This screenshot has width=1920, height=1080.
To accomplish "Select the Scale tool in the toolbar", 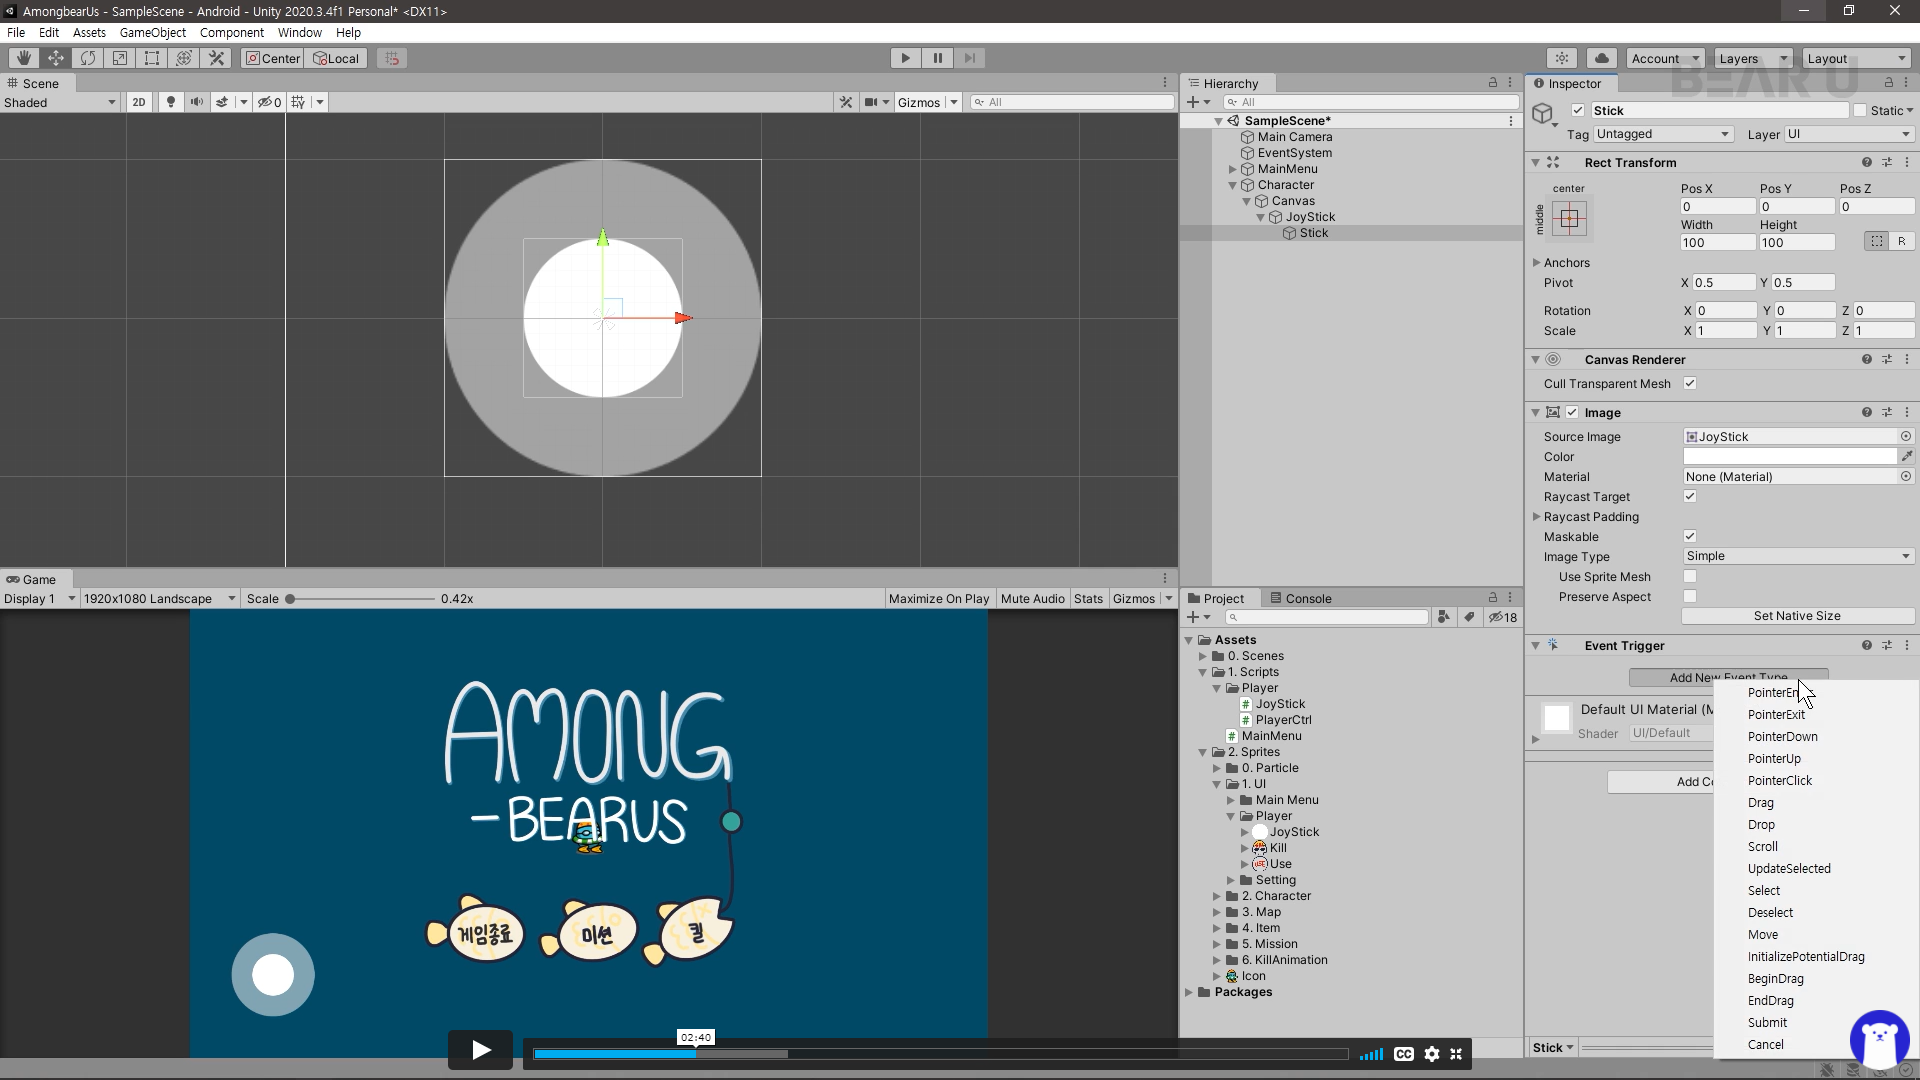I will (x=120, y=58).
